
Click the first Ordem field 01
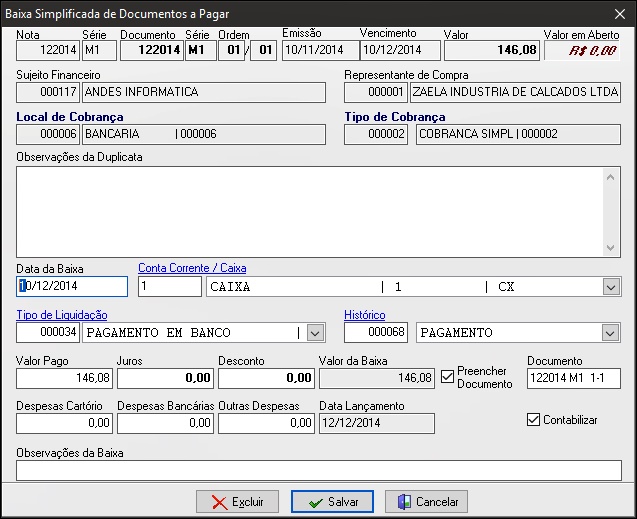(232, 51)
